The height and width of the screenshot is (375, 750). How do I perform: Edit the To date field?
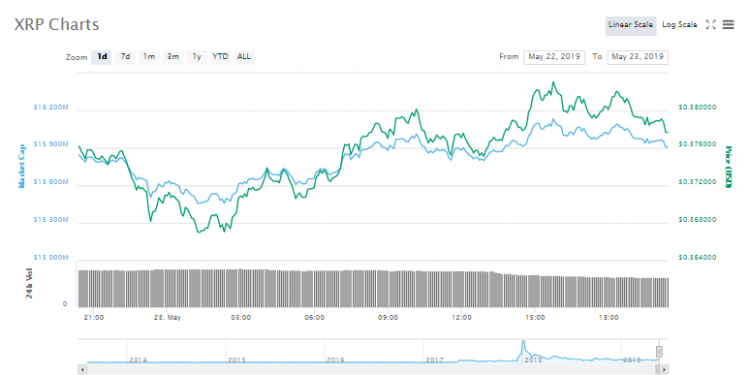(x=638, y=57)
